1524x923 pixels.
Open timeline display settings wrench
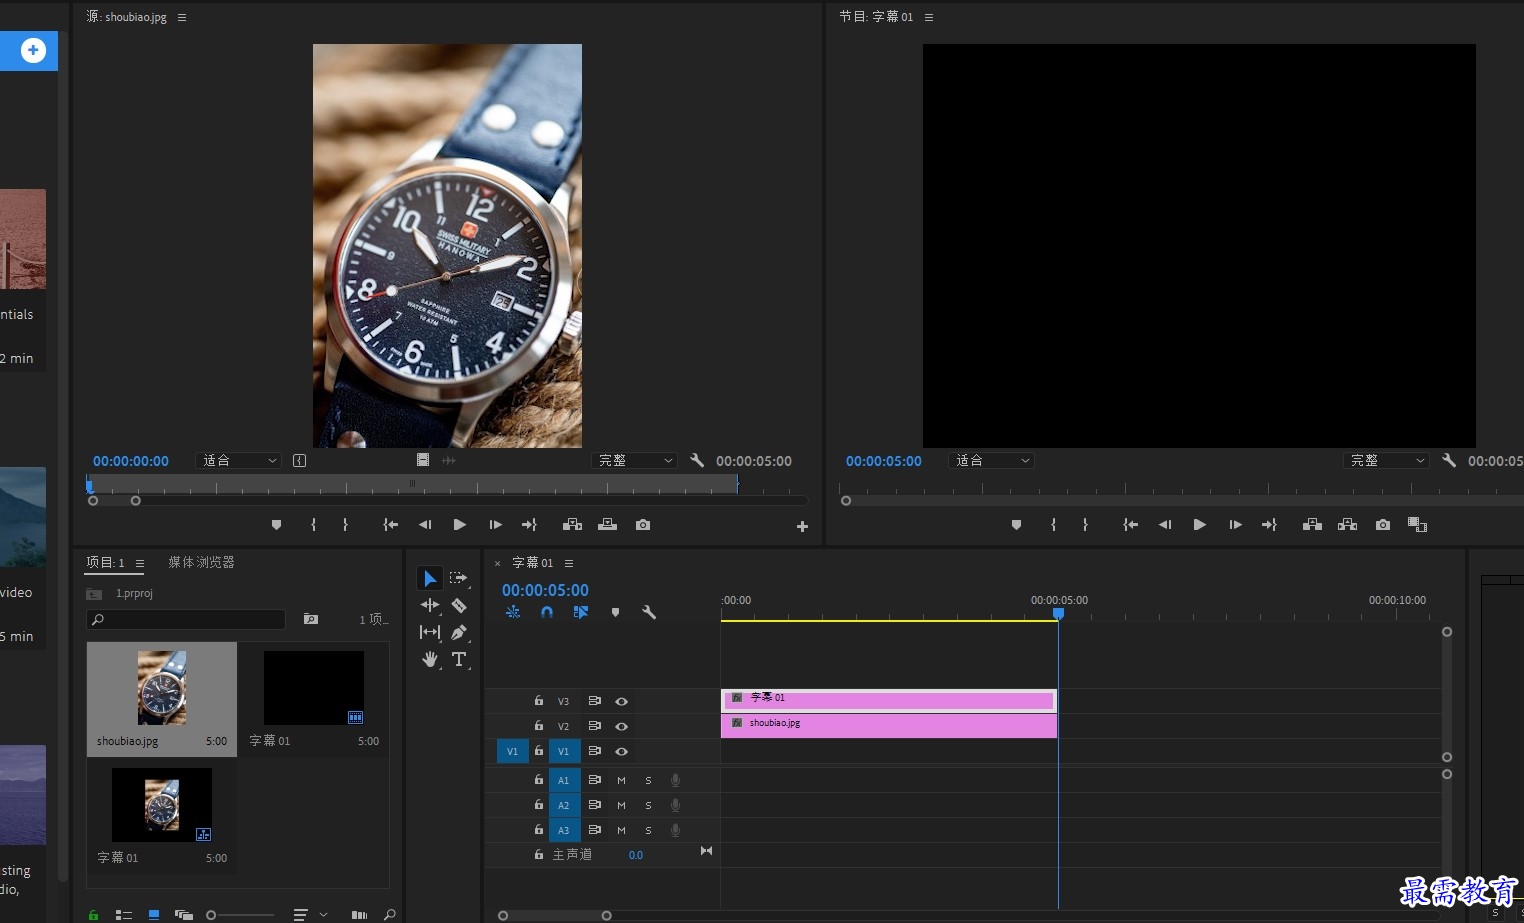(x=649, y=612)
